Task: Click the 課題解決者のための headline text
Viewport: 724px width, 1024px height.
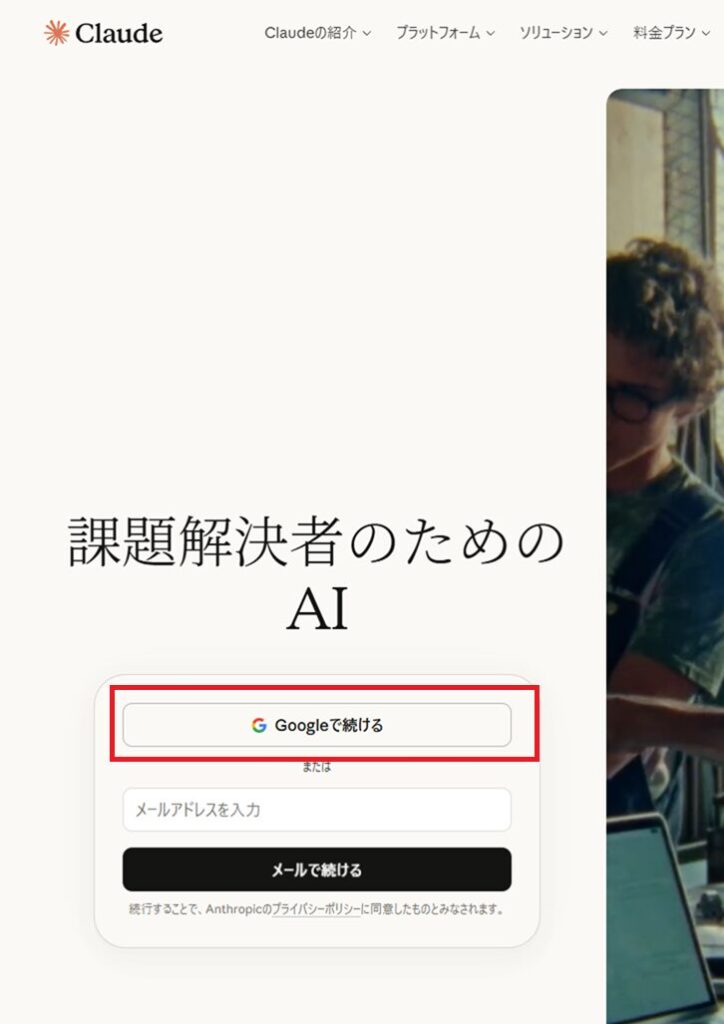Action: (317, 541)
